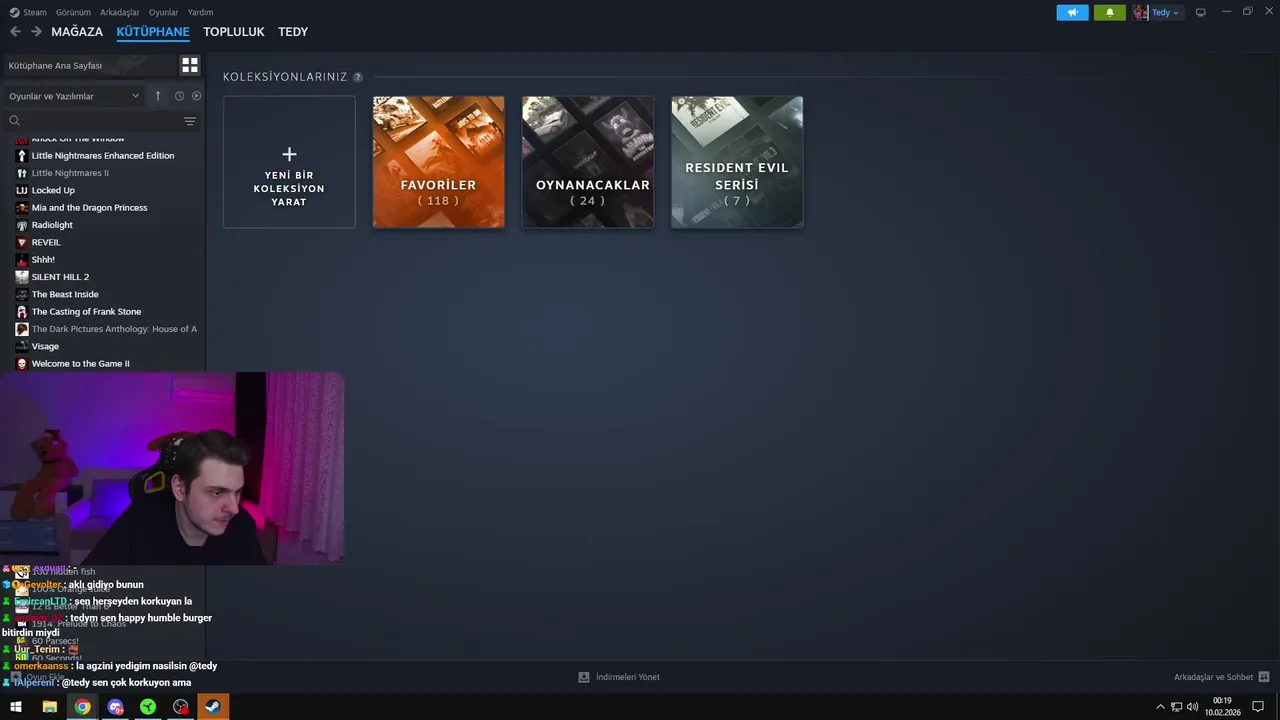The height and width of the screenshot is (720, 1280).
Task: Switch to Steam on taskbar
Action: [213, 707]
